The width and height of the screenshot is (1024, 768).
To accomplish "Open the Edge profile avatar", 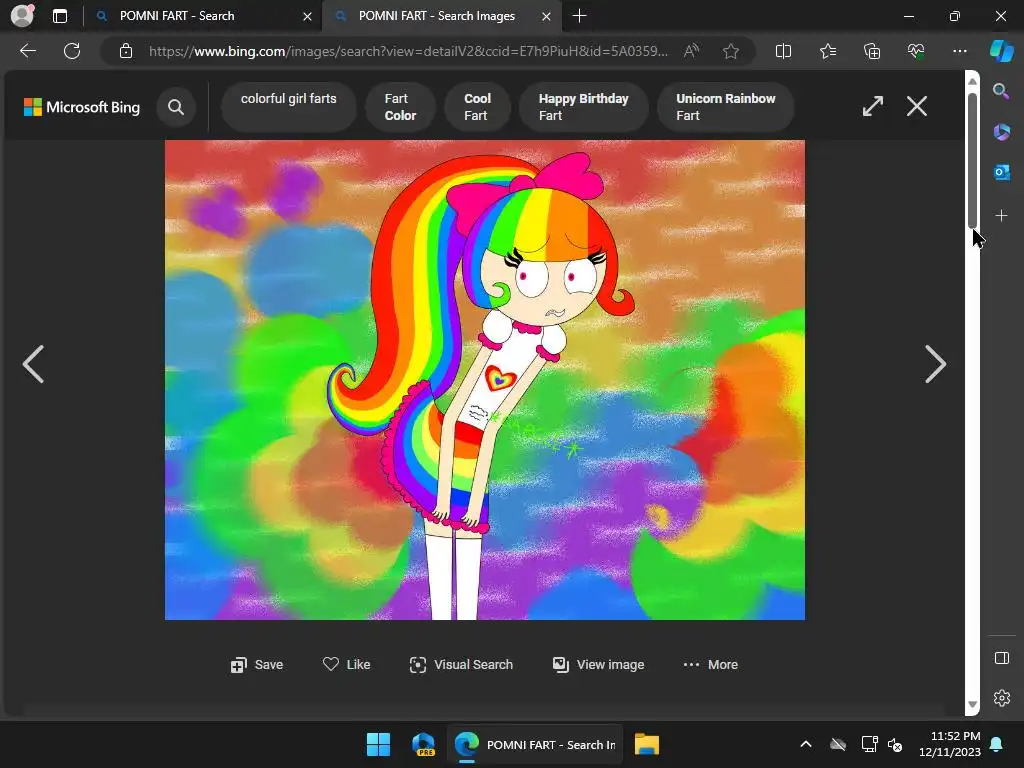I will pos(22,16).
